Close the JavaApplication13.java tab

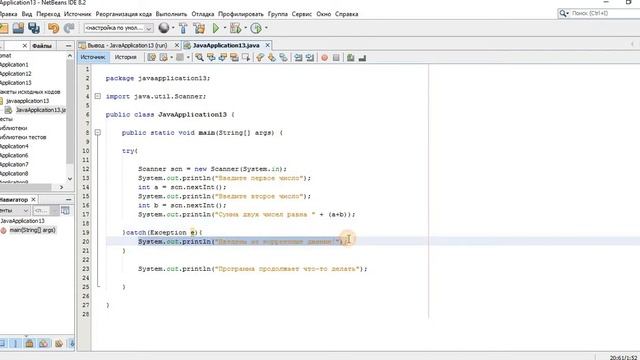click(267, 45)
